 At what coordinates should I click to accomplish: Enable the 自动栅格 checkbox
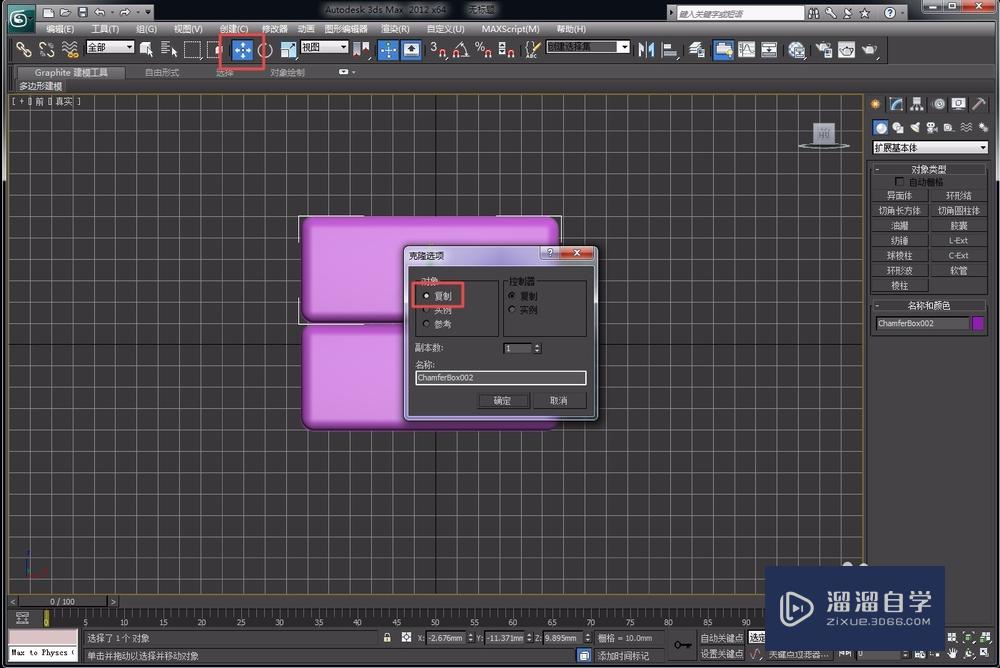click(898, 181)
